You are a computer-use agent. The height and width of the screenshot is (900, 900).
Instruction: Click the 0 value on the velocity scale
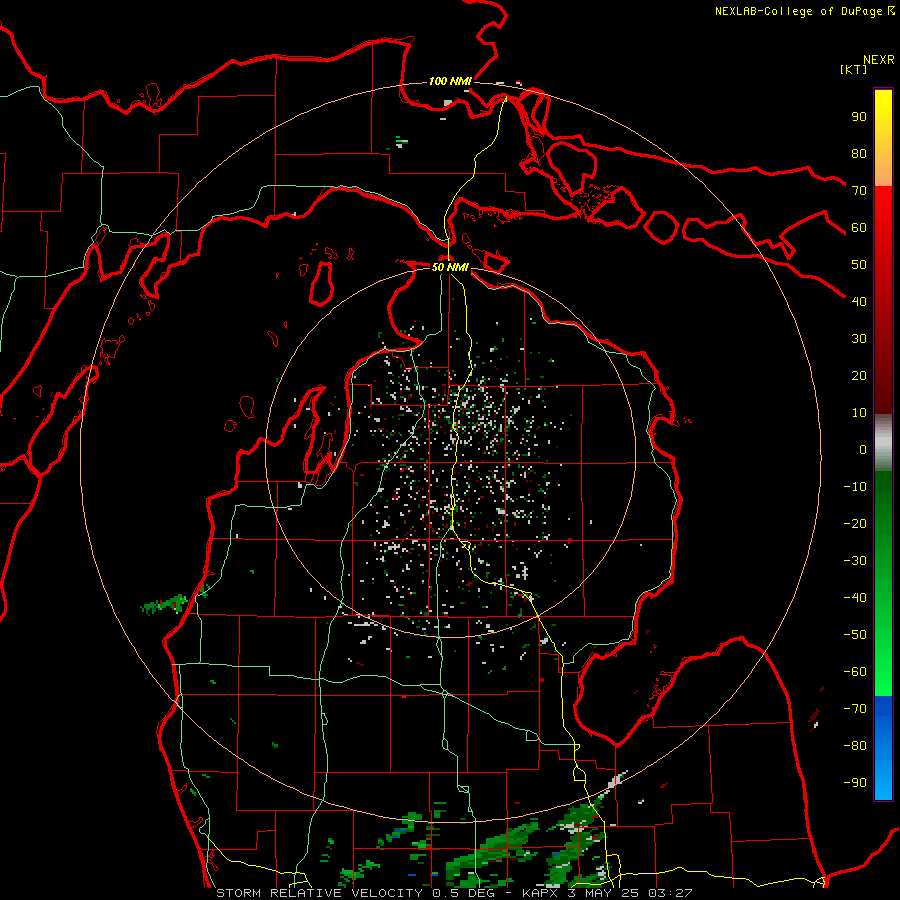(863, 449)
